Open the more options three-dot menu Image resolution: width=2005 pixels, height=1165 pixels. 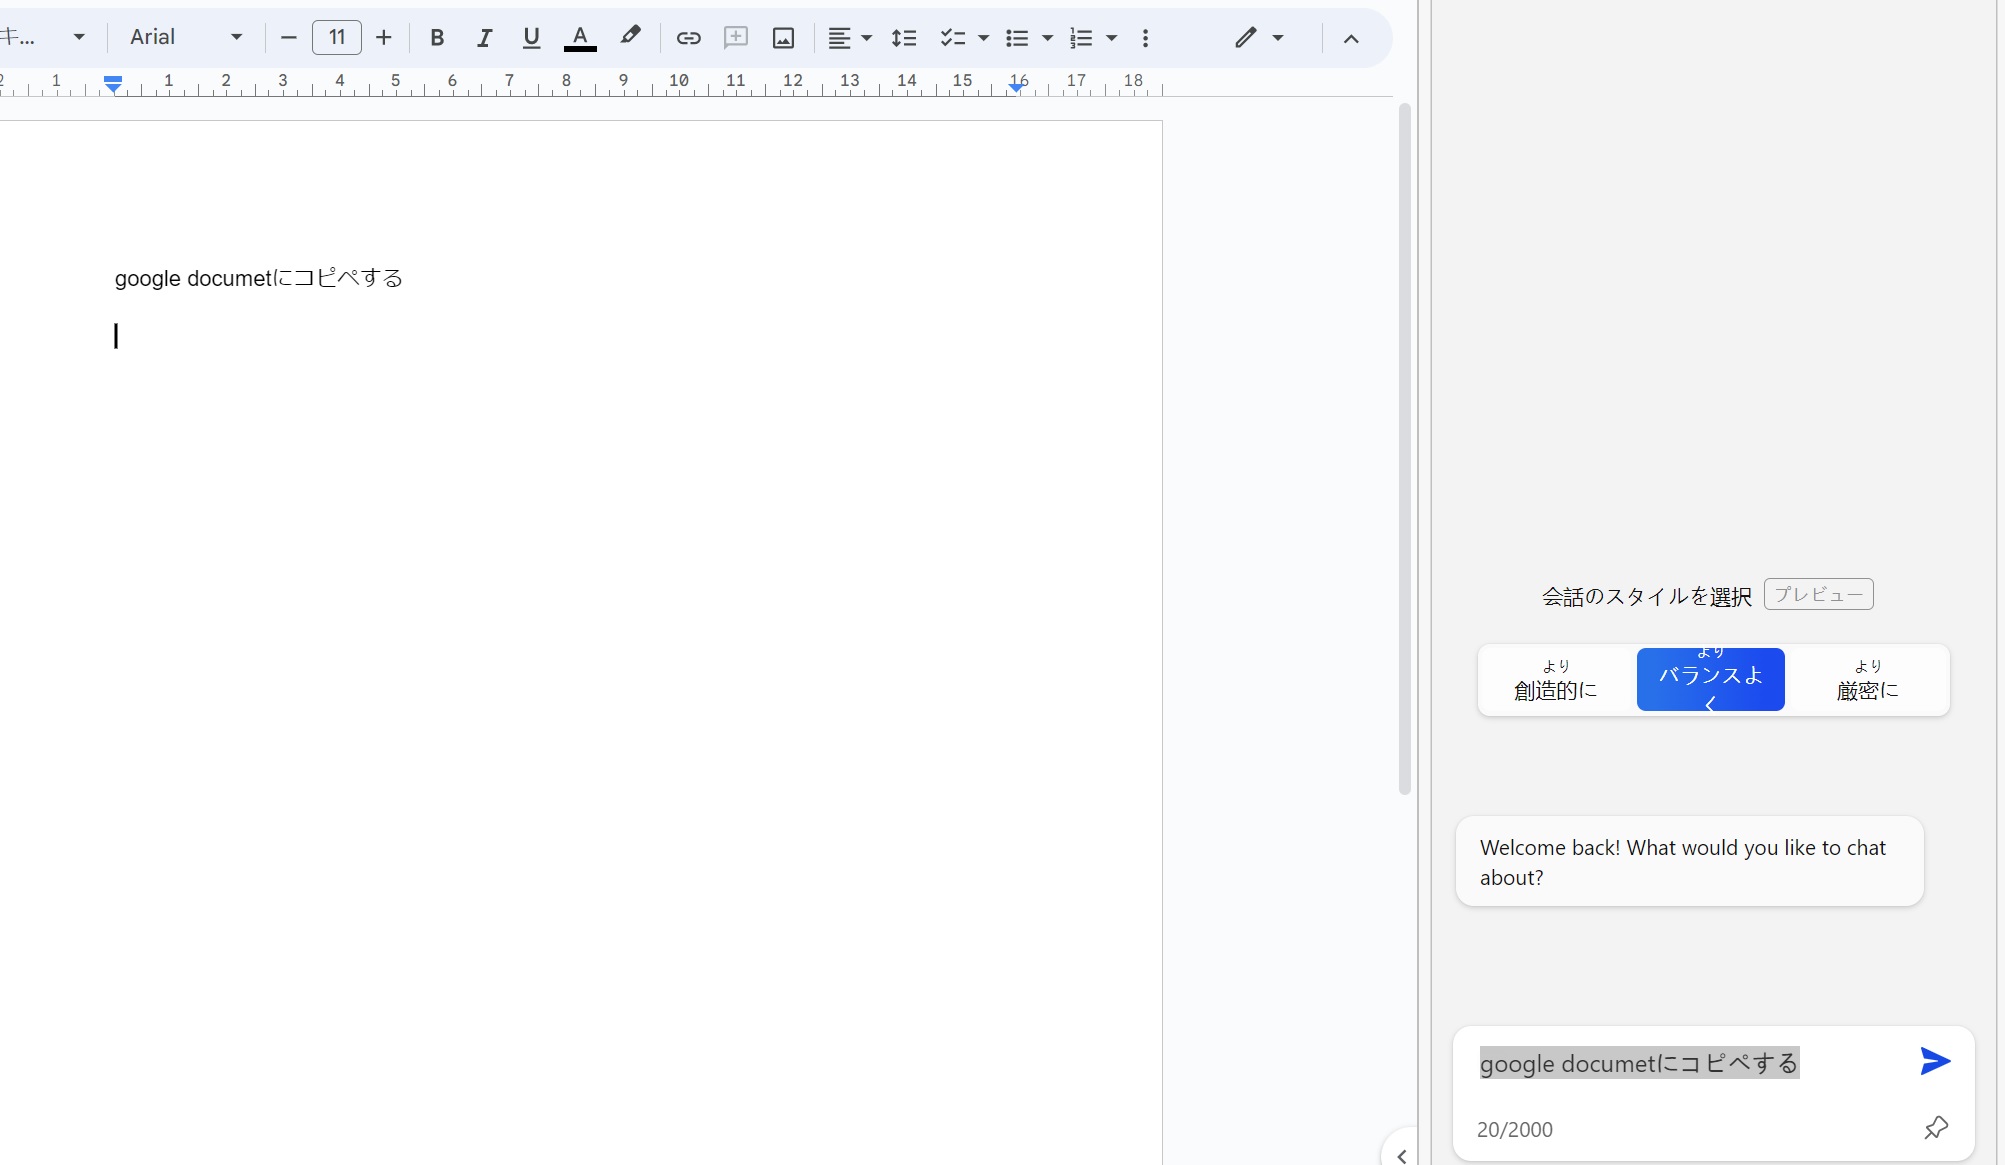click(1145, 38)
